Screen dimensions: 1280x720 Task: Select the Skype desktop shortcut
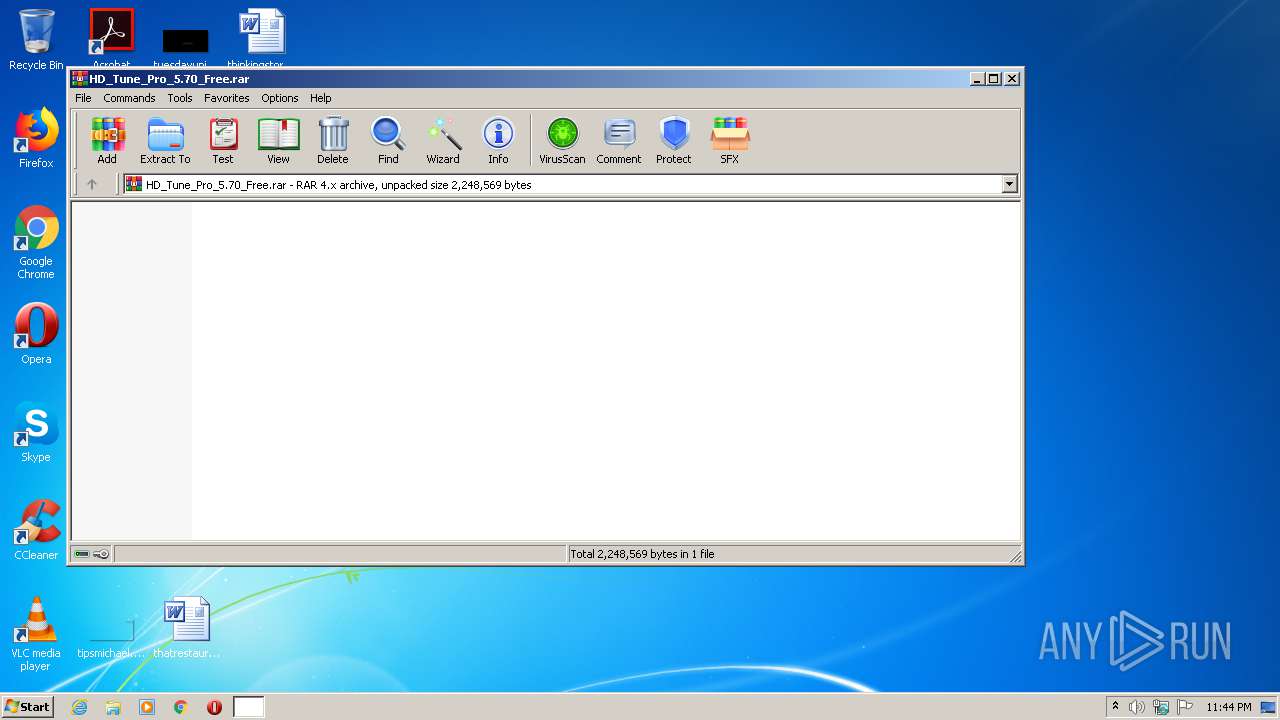(36, 431)
